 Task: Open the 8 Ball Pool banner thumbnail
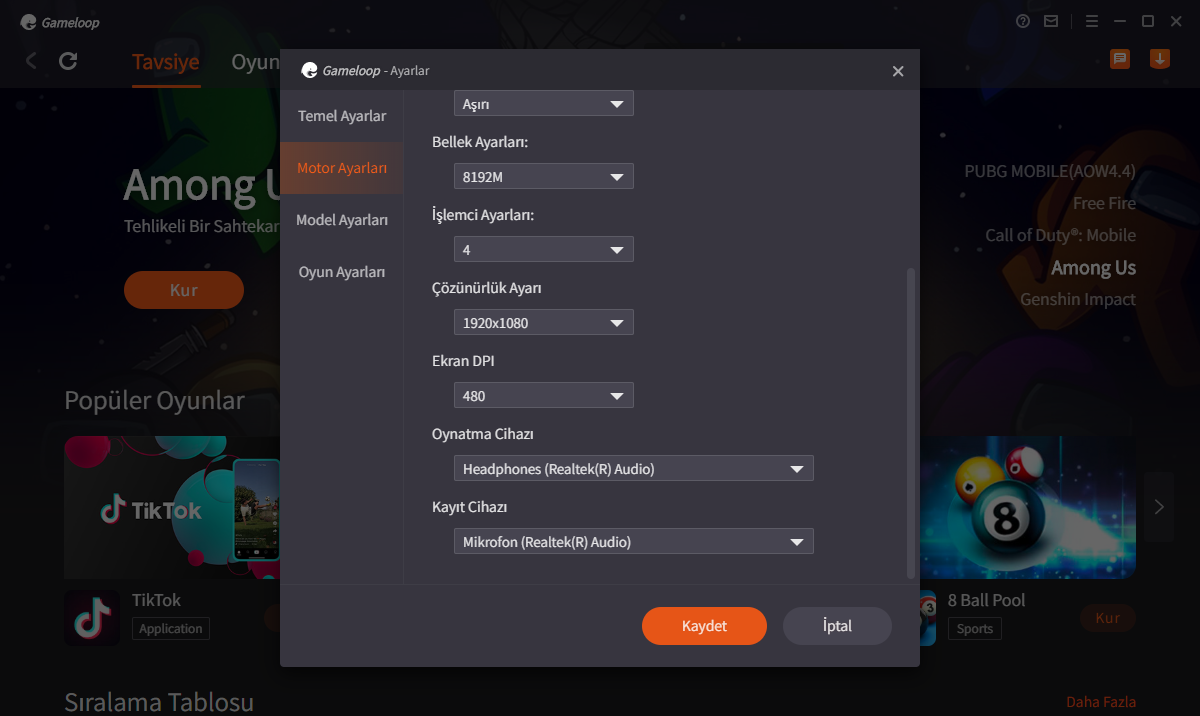click(1028, 507)
